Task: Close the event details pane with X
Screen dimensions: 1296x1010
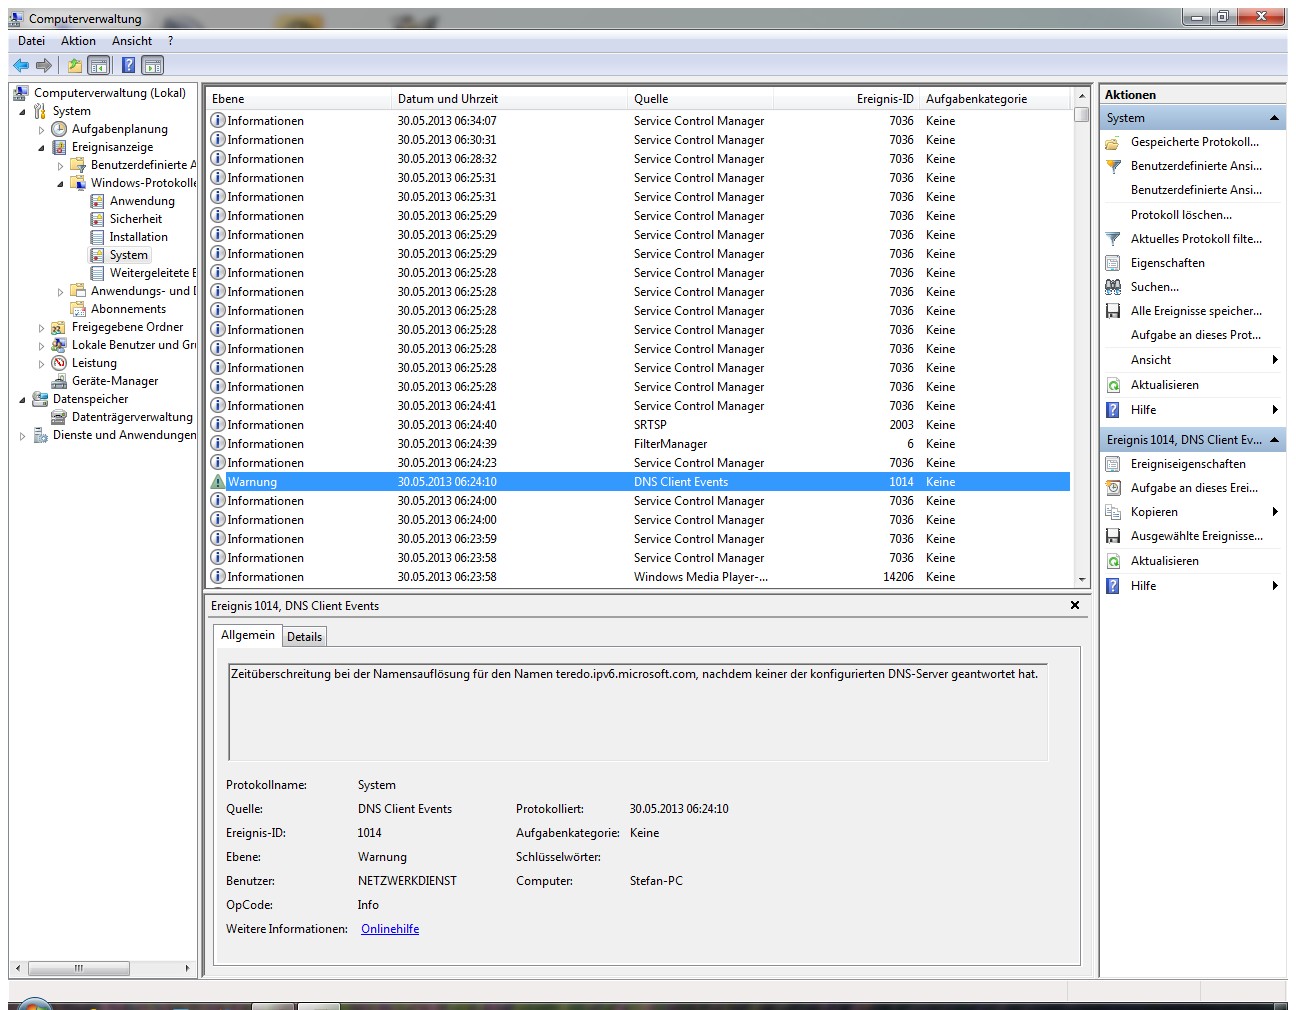Action: pos(1075,605)
